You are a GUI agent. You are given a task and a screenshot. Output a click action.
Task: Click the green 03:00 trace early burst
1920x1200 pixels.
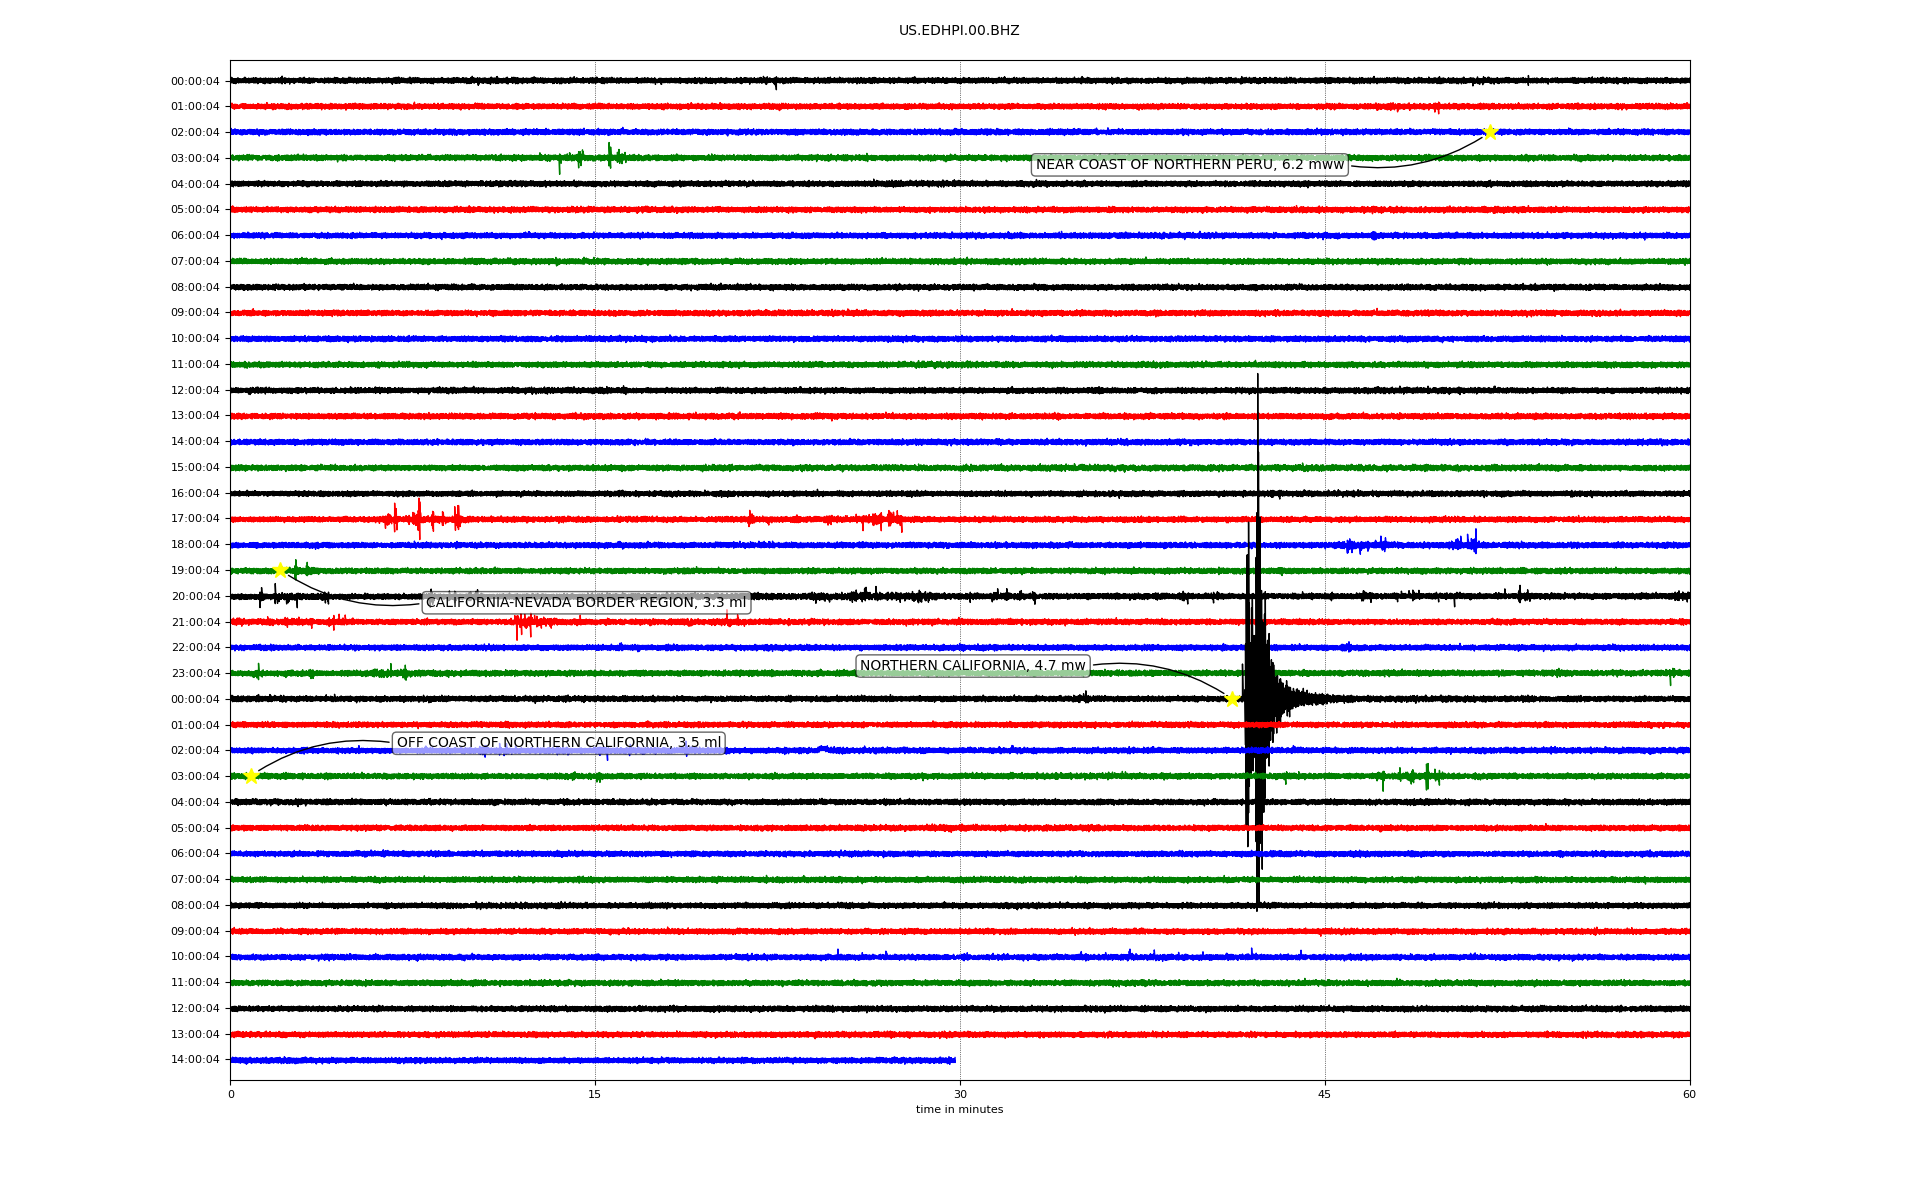(608, 156)
